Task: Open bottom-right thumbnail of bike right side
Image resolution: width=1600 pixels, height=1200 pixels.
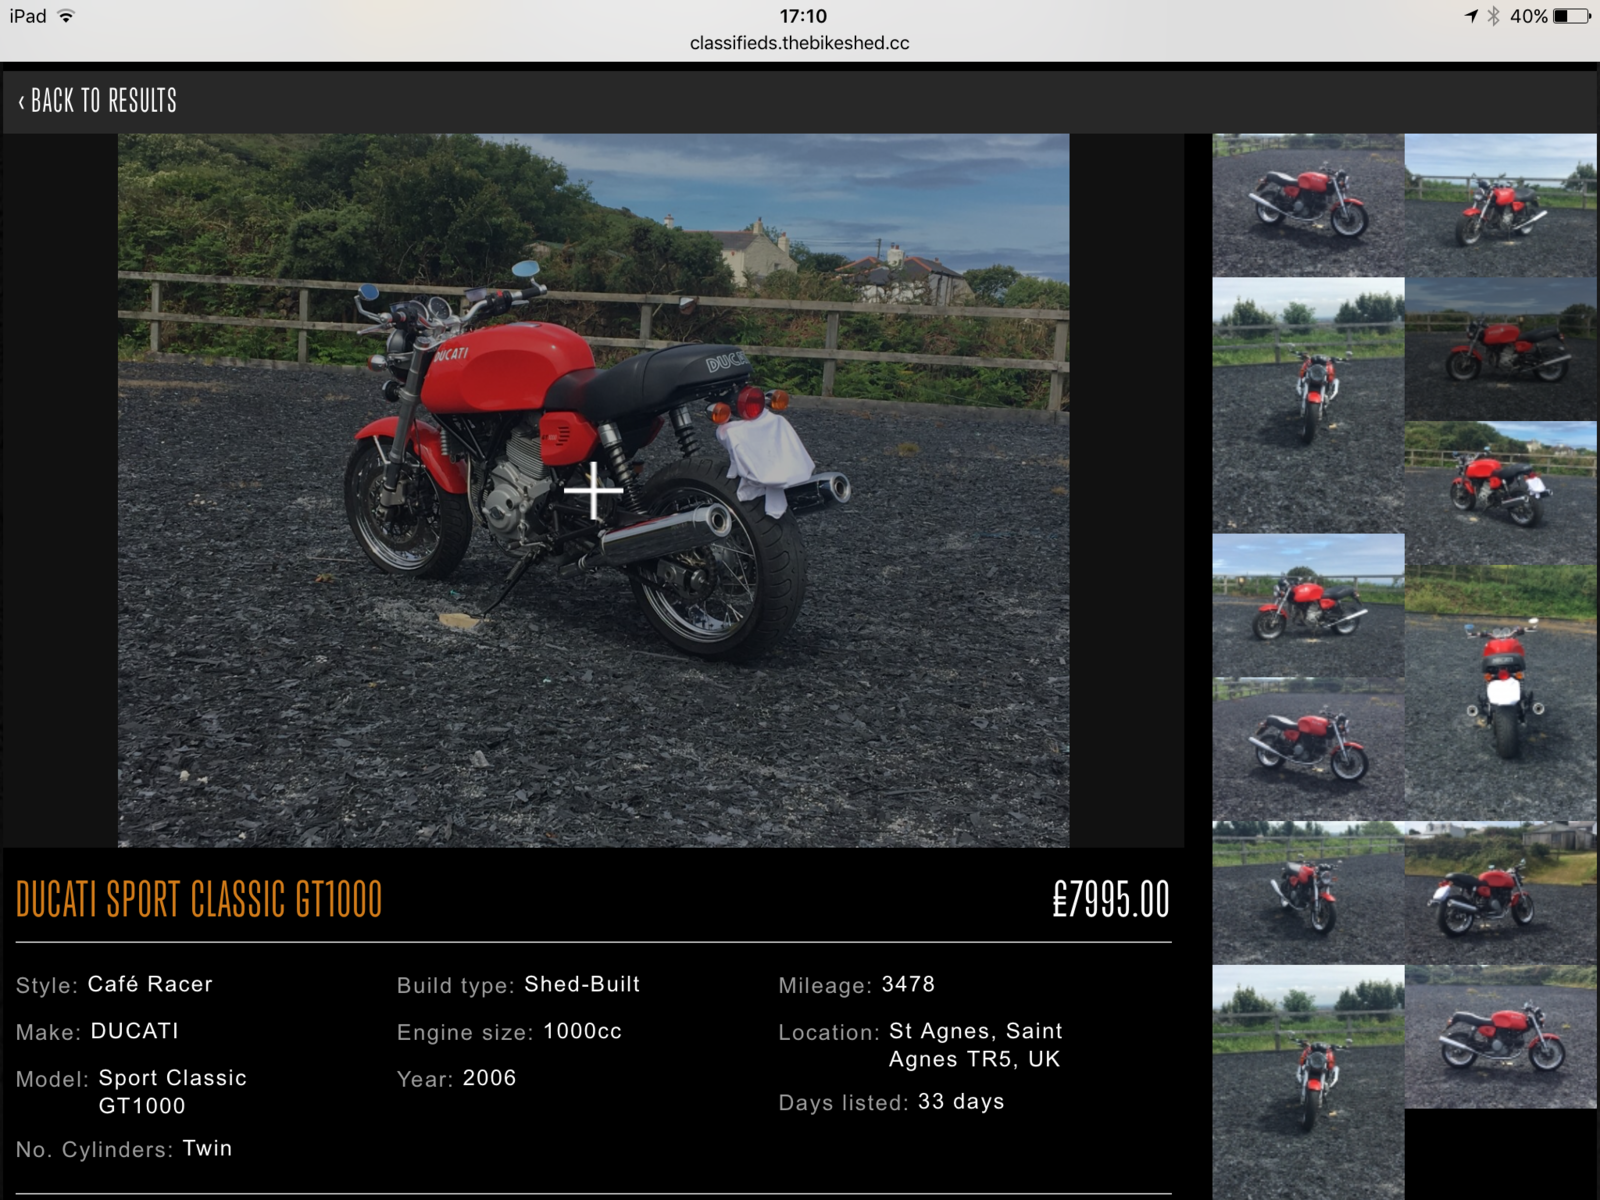Action: pos(1500,1037)
